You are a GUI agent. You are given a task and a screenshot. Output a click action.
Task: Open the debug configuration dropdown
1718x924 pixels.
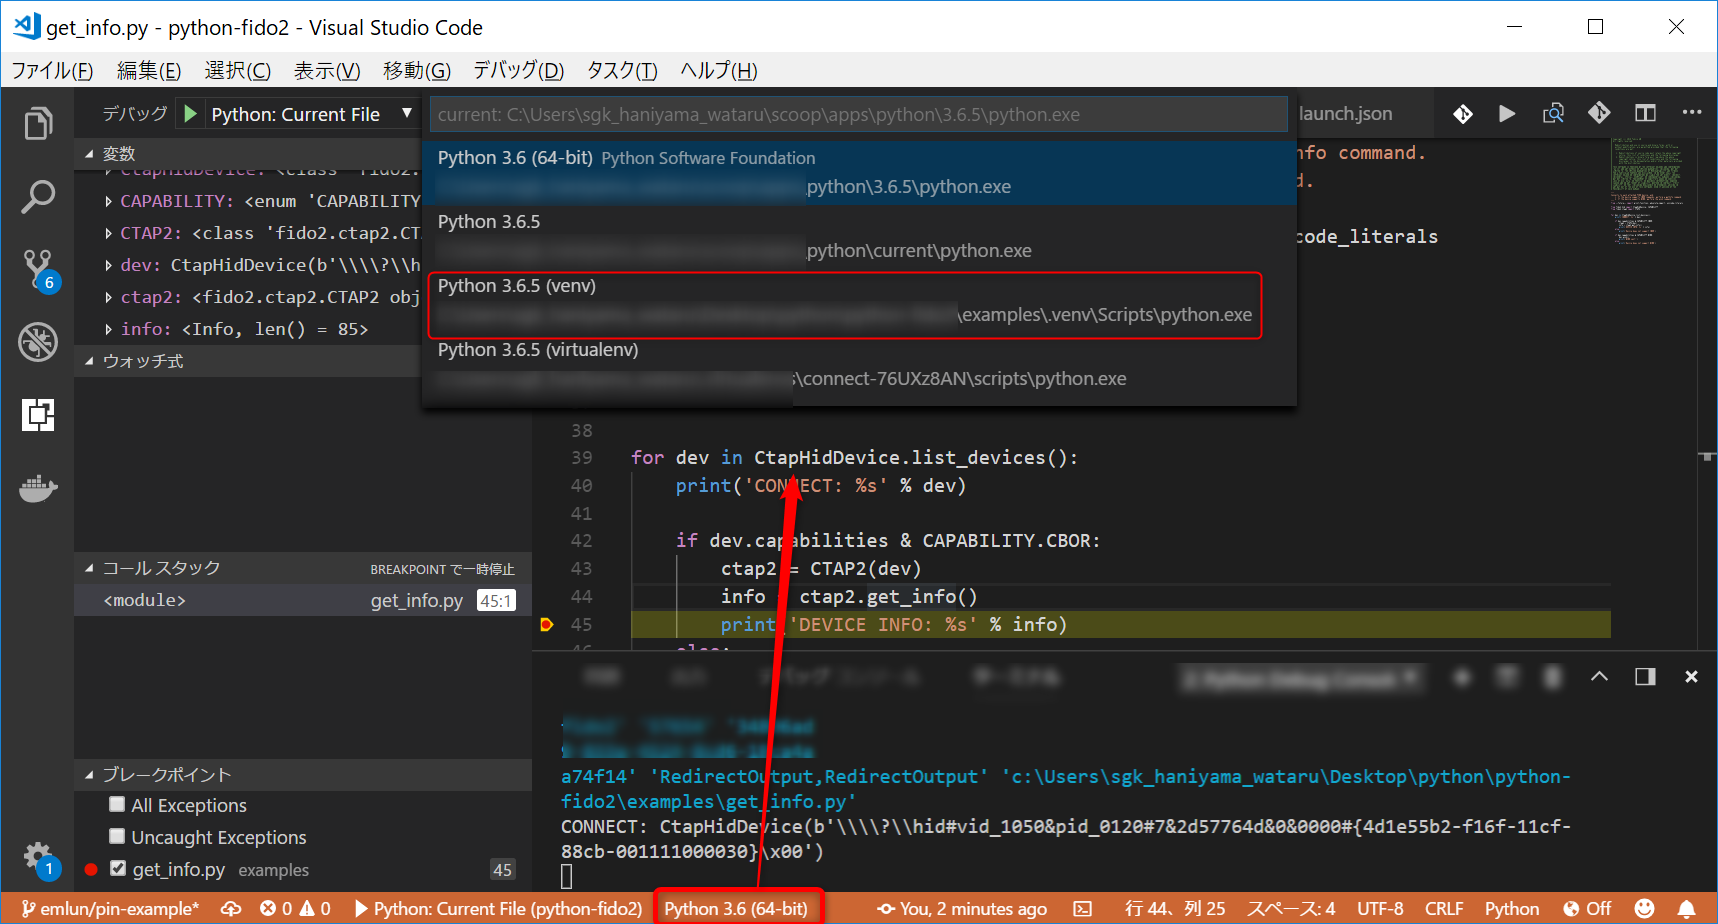click(407, 113)
